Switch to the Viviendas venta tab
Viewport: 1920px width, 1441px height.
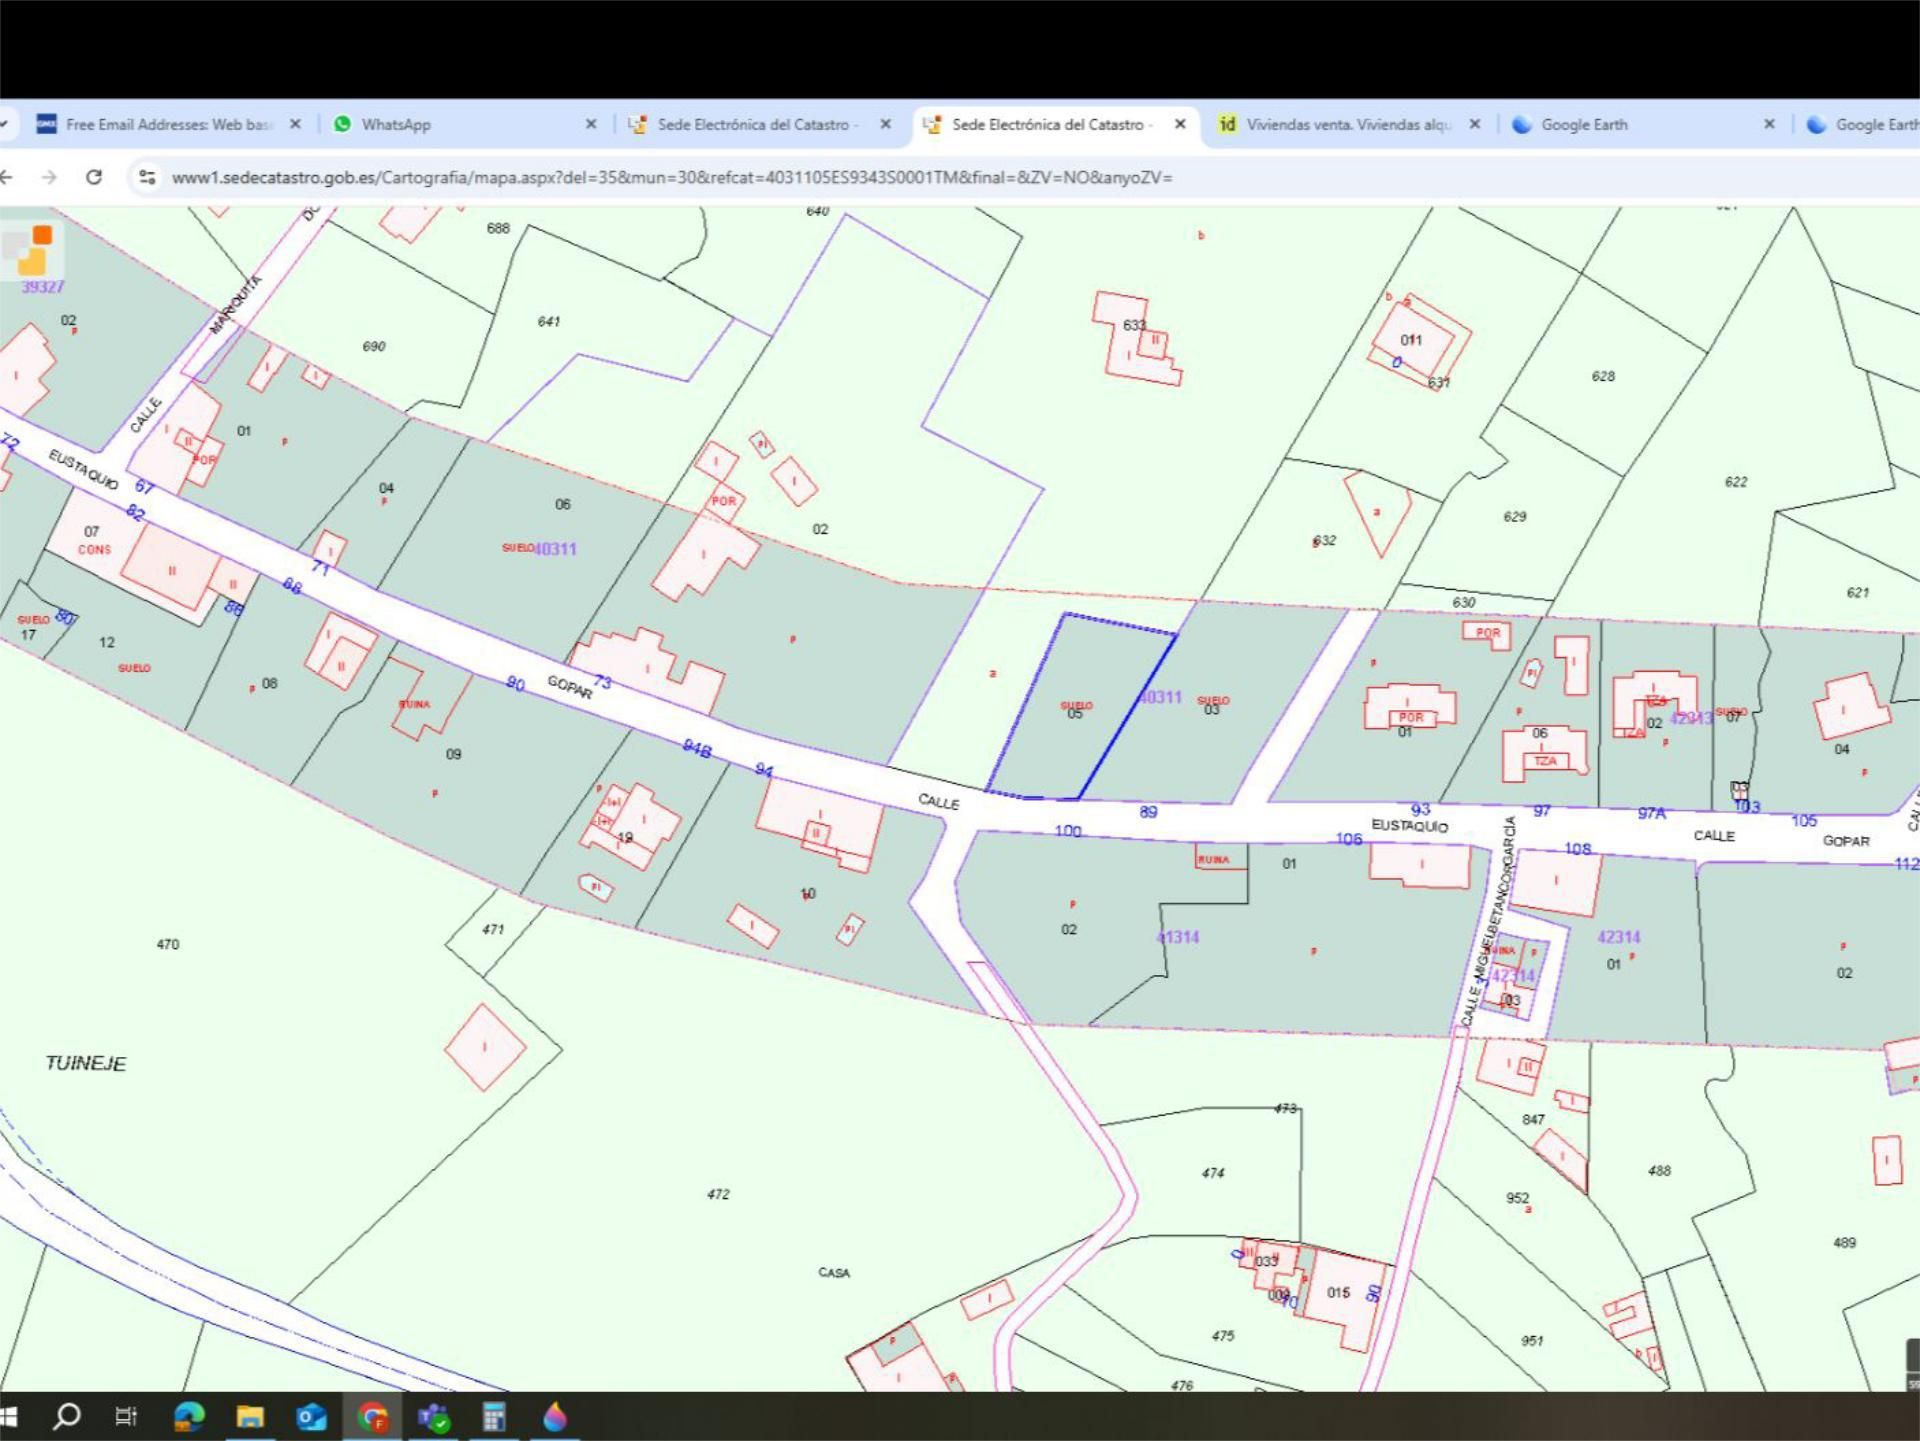tap(1349, 124)
